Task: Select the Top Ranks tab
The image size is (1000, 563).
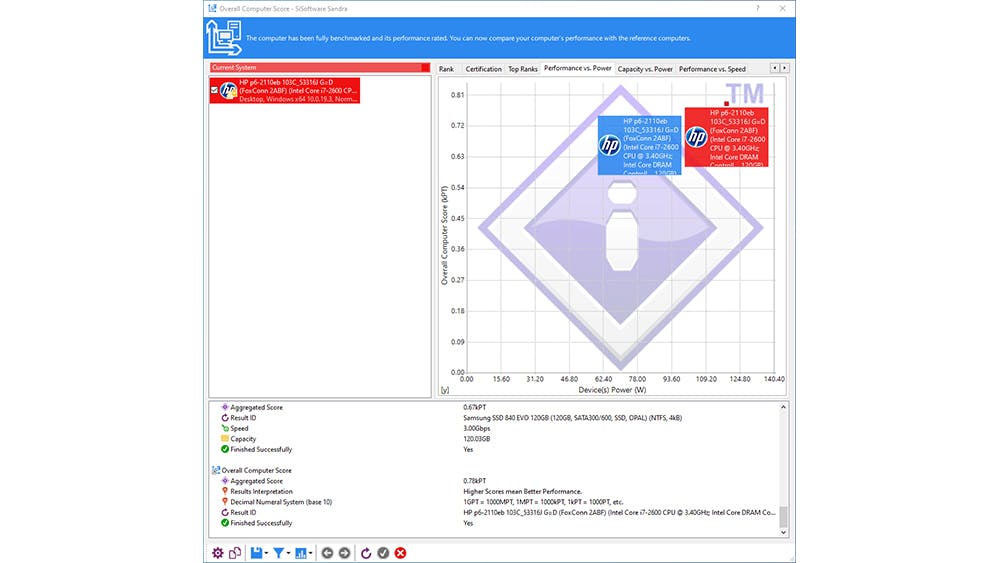Action: [523, 69]
